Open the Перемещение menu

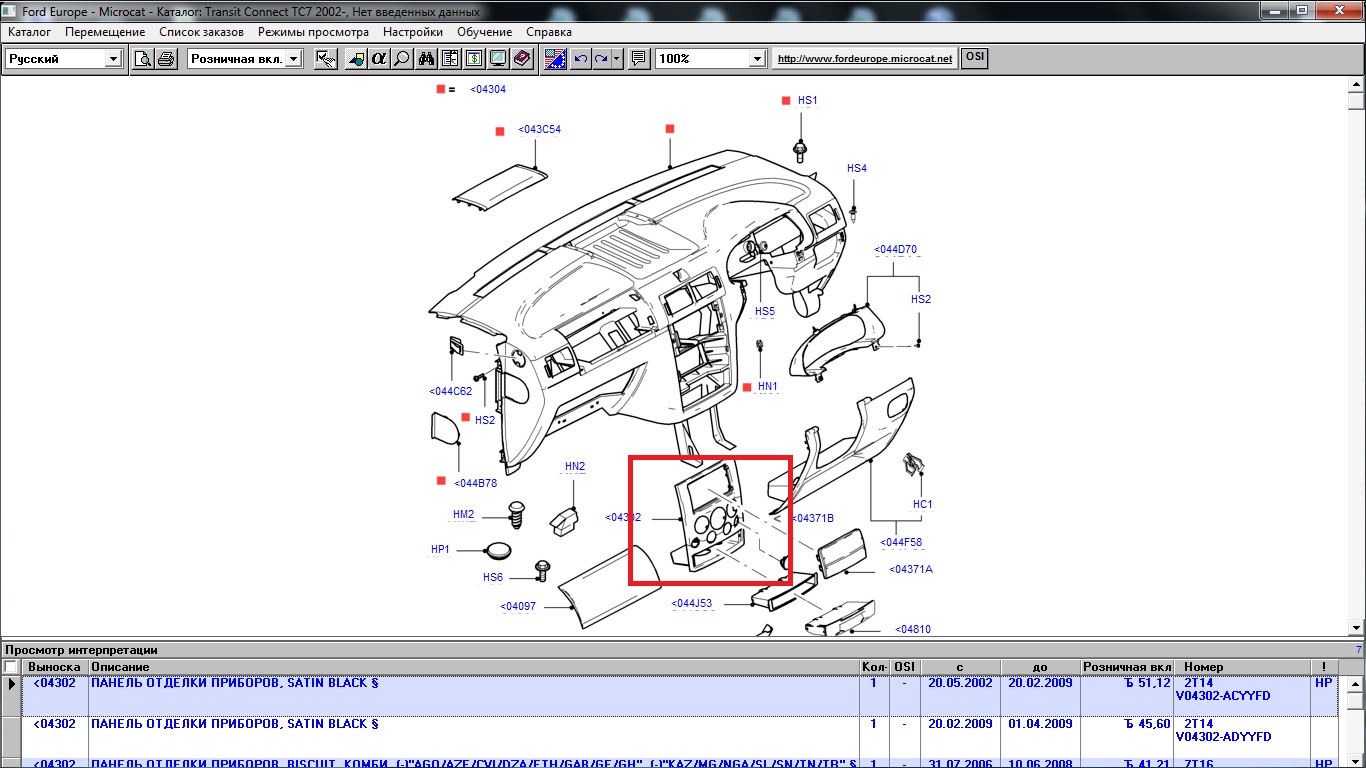[105, 32]
